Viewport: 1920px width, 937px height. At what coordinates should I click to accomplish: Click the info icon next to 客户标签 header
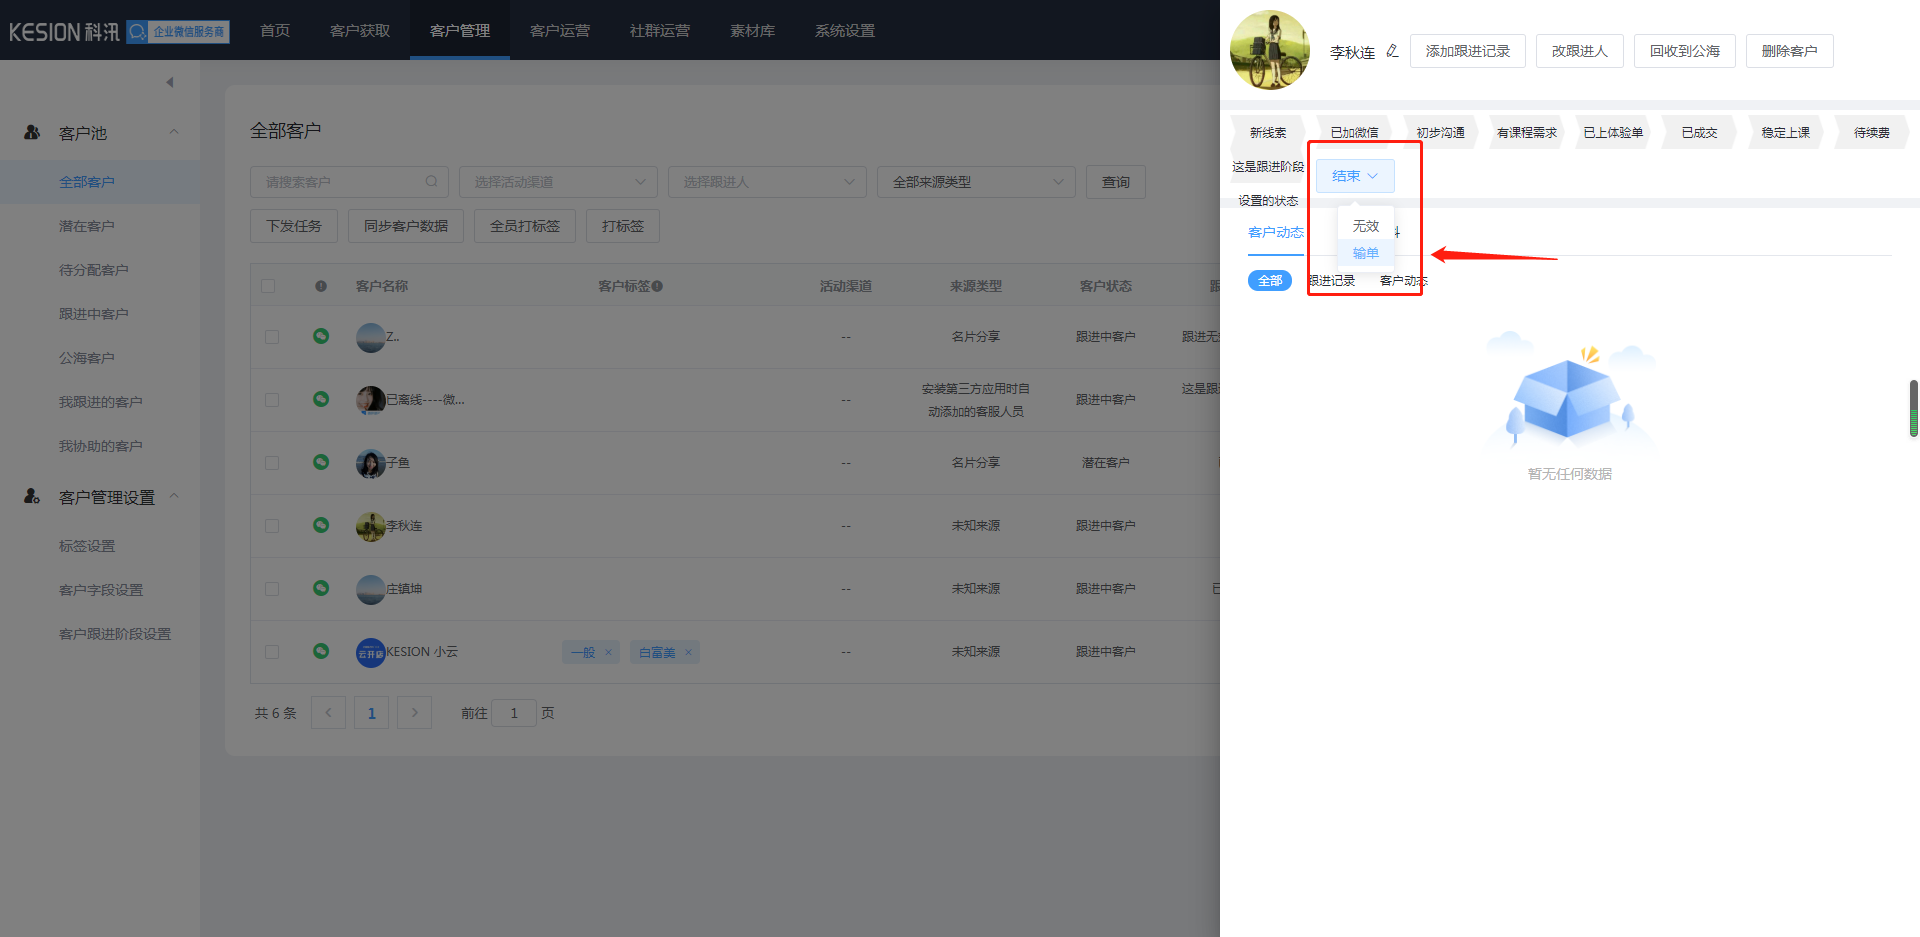click(657, 286)
